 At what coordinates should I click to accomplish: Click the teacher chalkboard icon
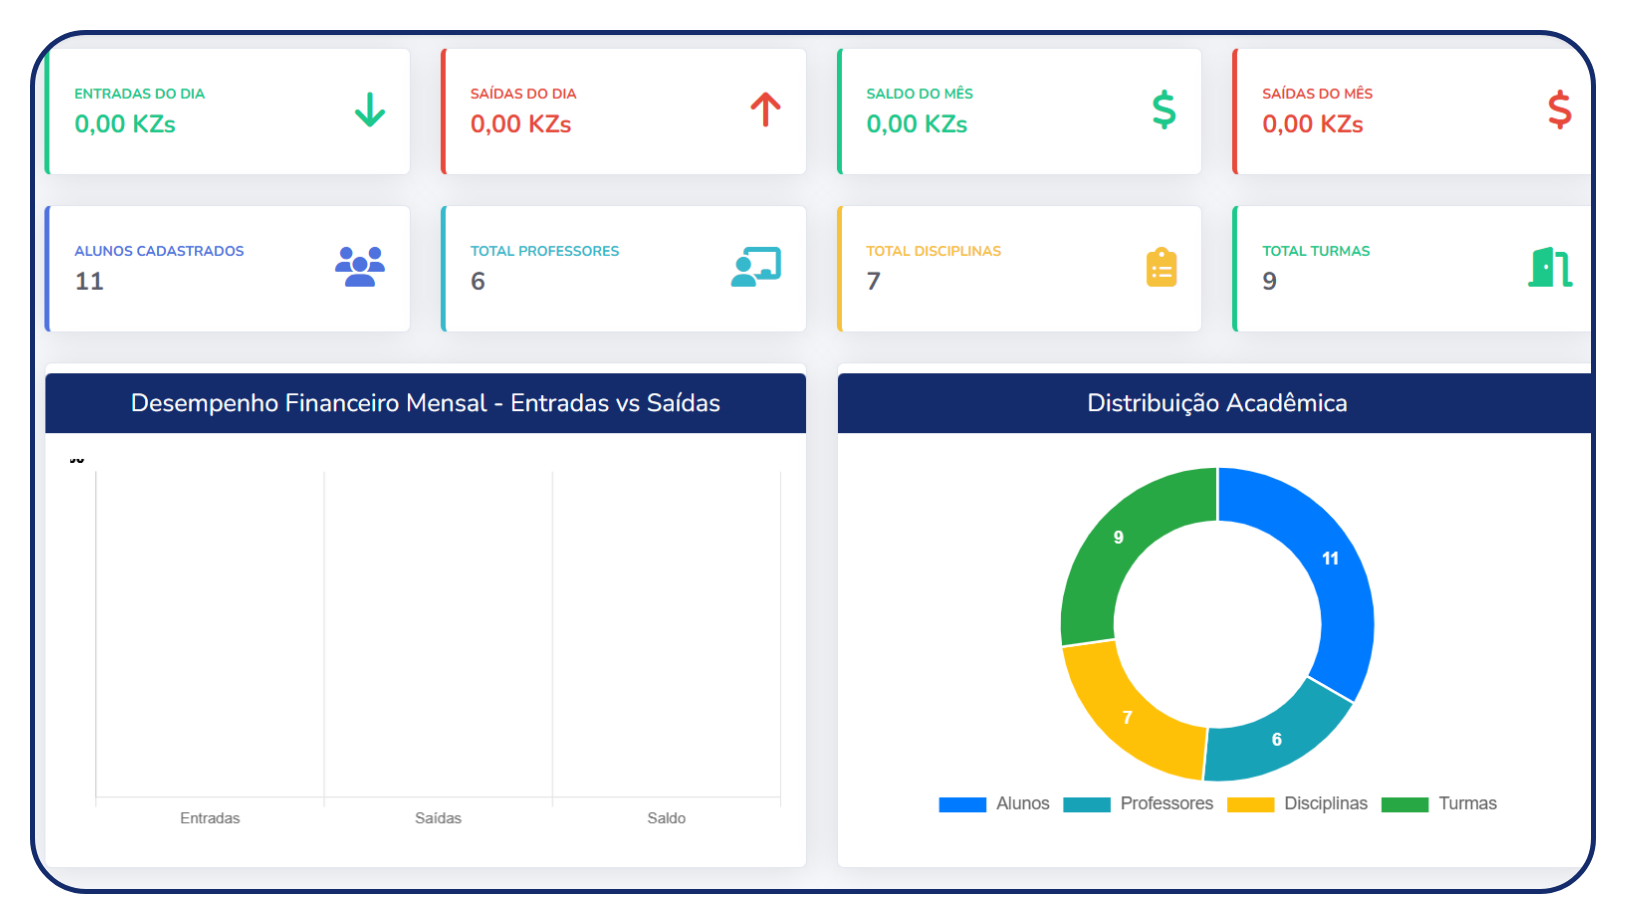(756, 267)
